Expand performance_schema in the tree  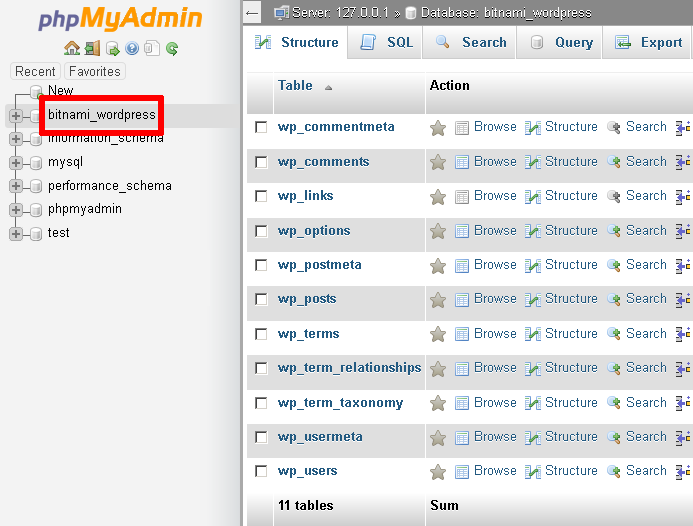16,186
